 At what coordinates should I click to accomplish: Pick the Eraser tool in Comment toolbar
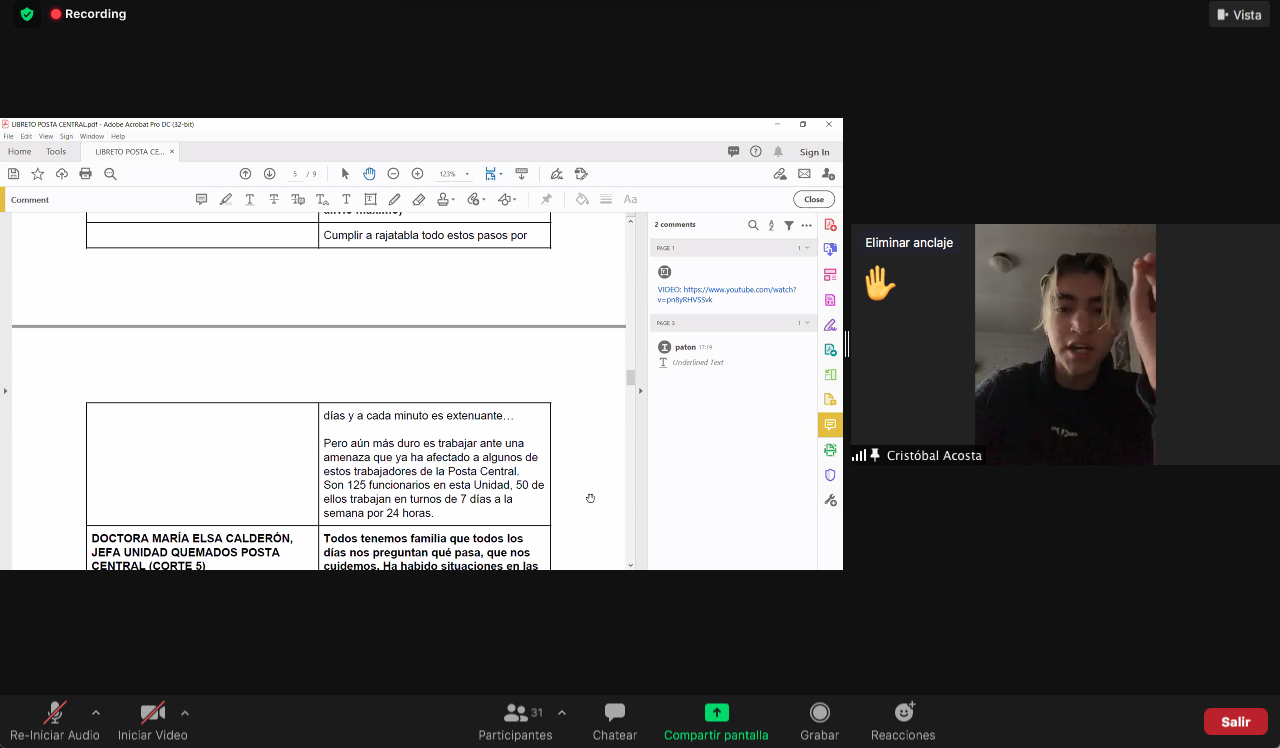(x=418, y=199)
